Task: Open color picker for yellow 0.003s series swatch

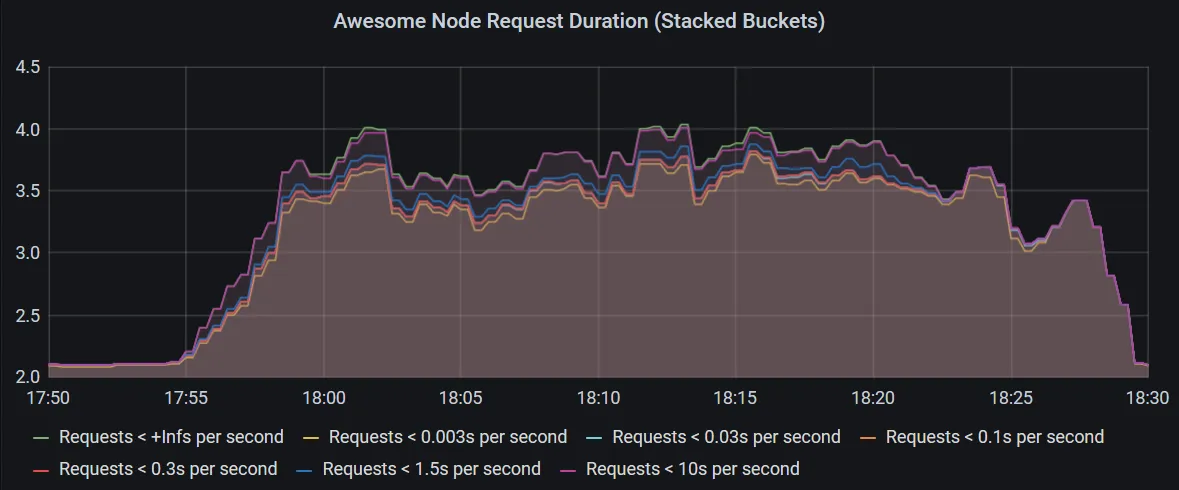Action: click(x=312, y=437)
